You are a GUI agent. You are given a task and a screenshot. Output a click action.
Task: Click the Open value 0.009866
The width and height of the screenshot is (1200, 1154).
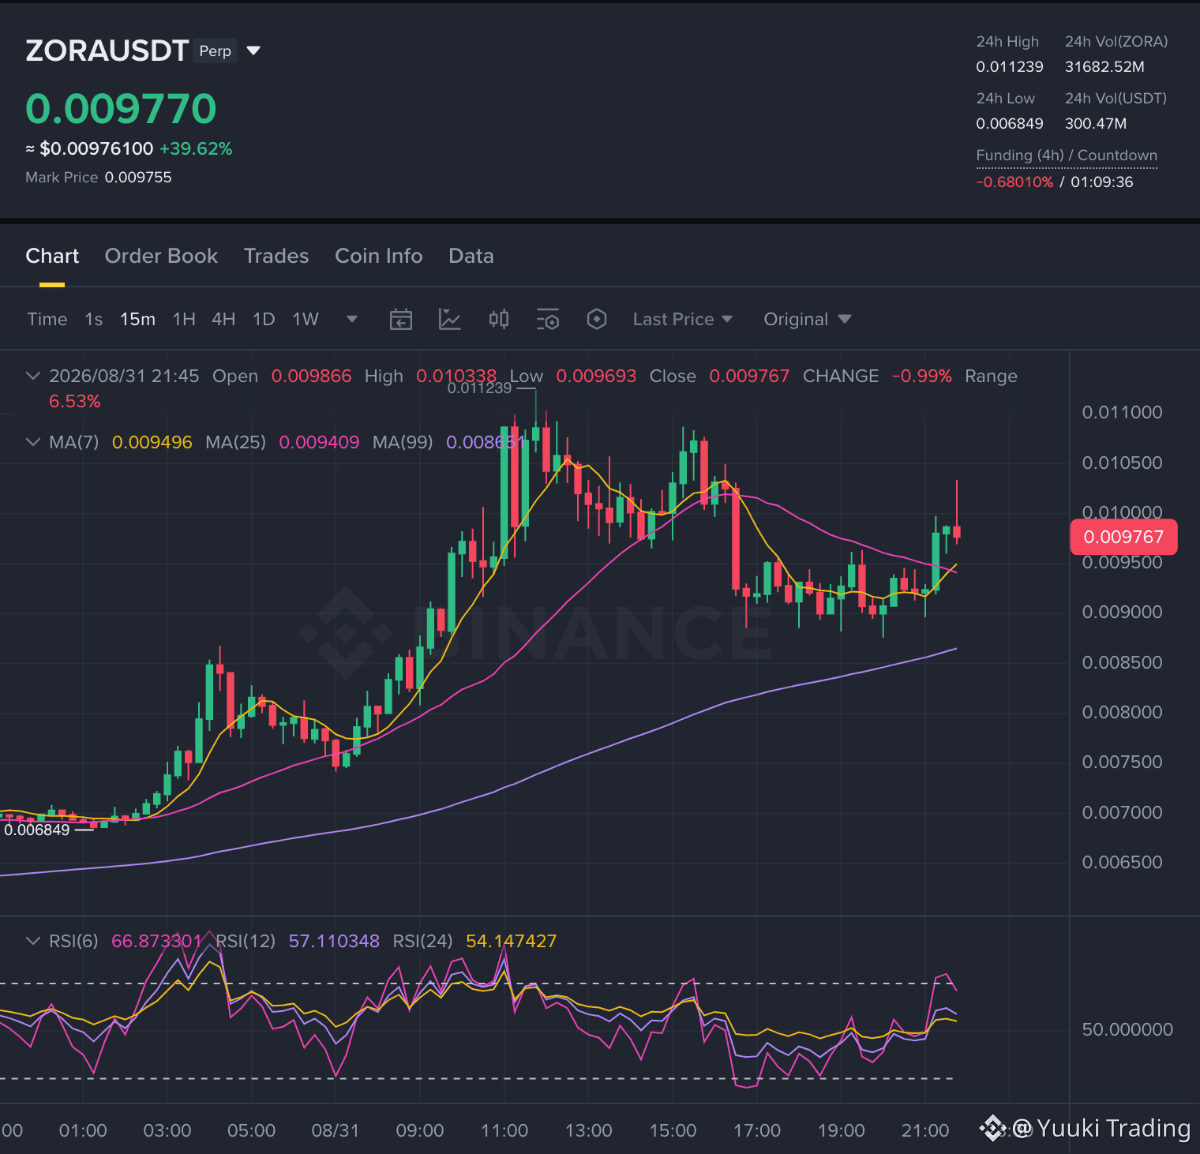[x=312, y=376]
